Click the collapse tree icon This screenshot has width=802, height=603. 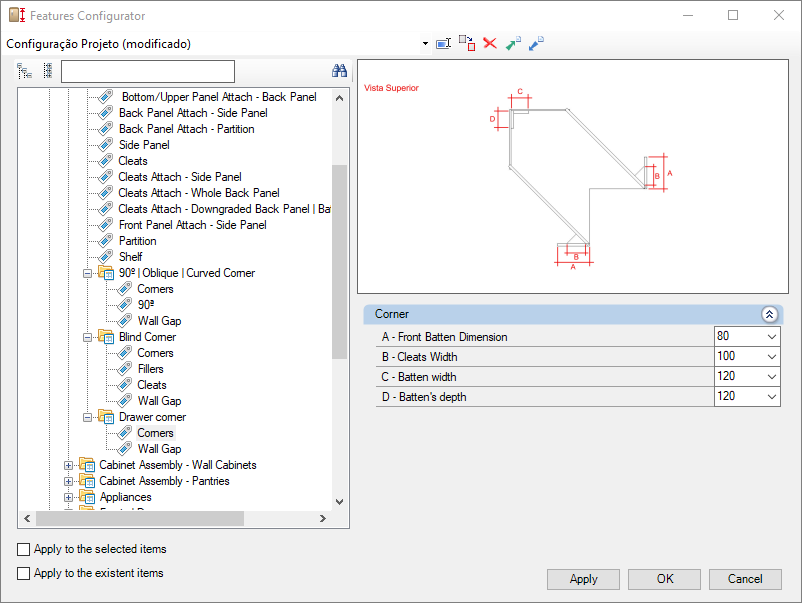47,71
